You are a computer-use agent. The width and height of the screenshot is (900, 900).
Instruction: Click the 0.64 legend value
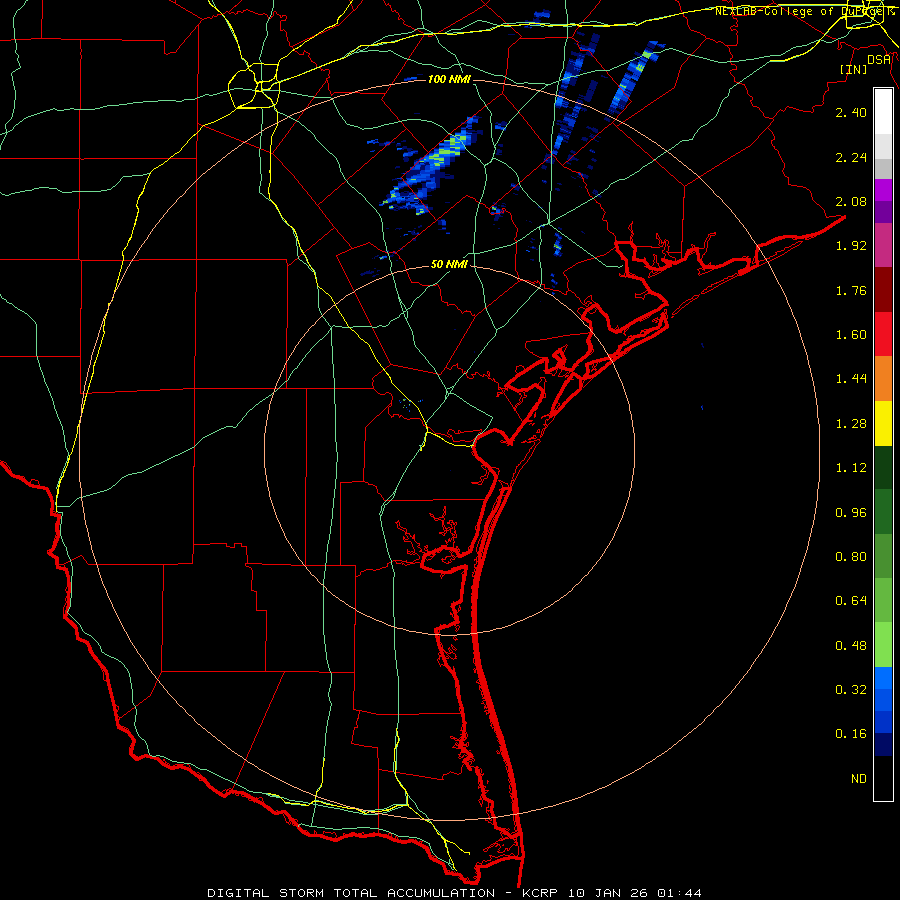pyautogui.click(x=851, y=601)
